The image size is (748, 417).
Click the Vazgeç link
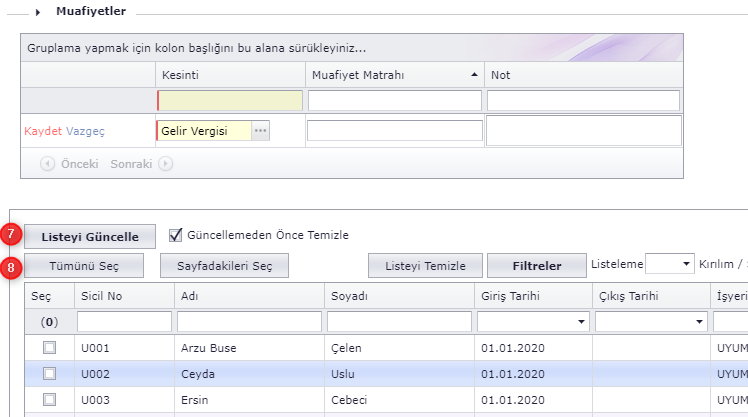85,131
